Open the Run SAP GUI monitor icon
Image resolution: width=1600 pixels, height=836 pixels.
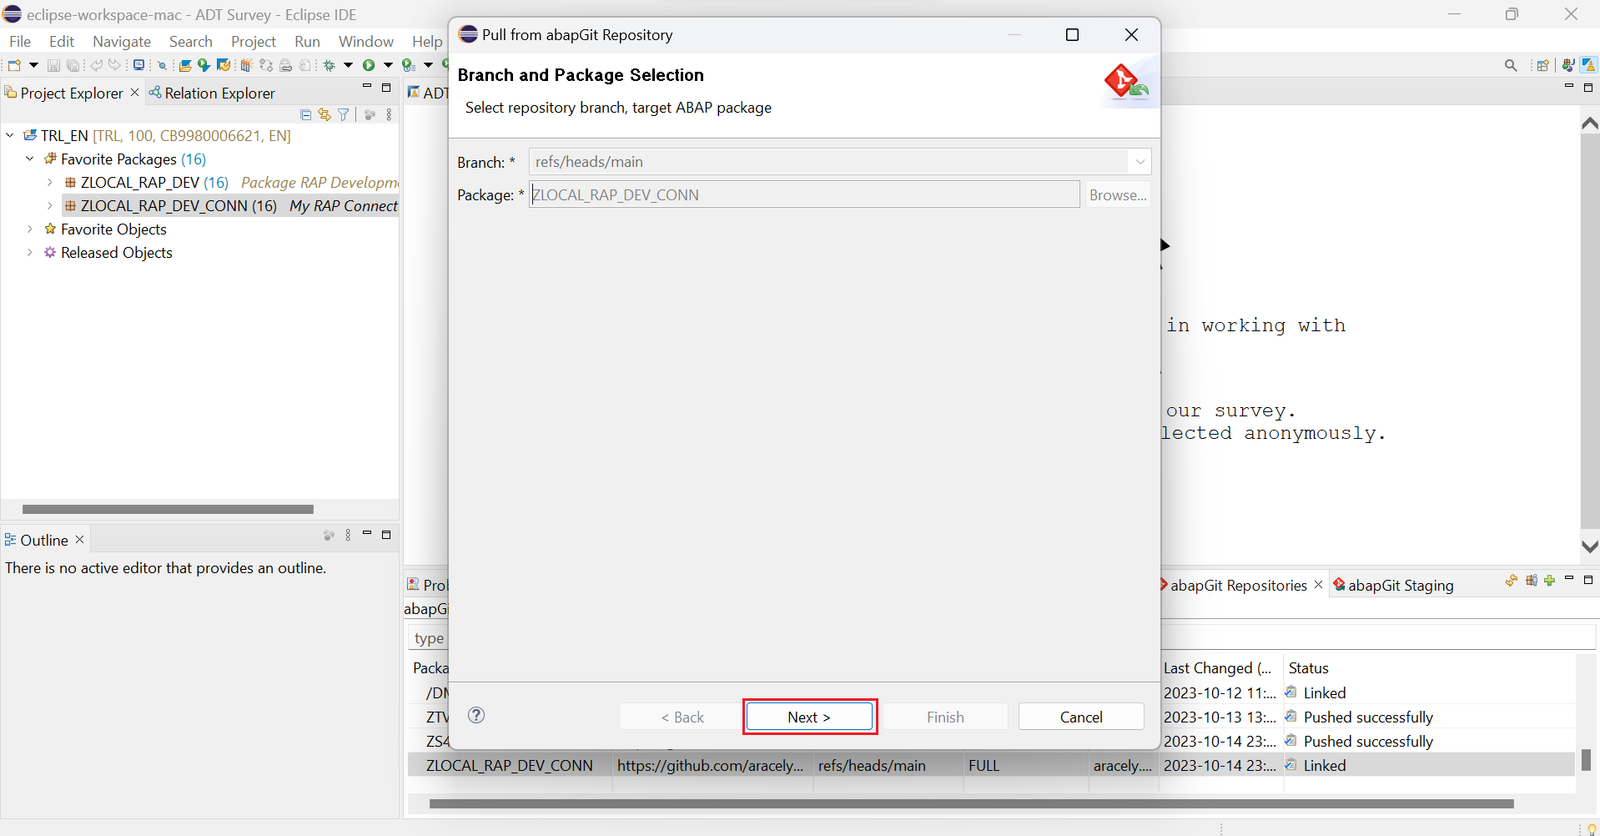139,65
